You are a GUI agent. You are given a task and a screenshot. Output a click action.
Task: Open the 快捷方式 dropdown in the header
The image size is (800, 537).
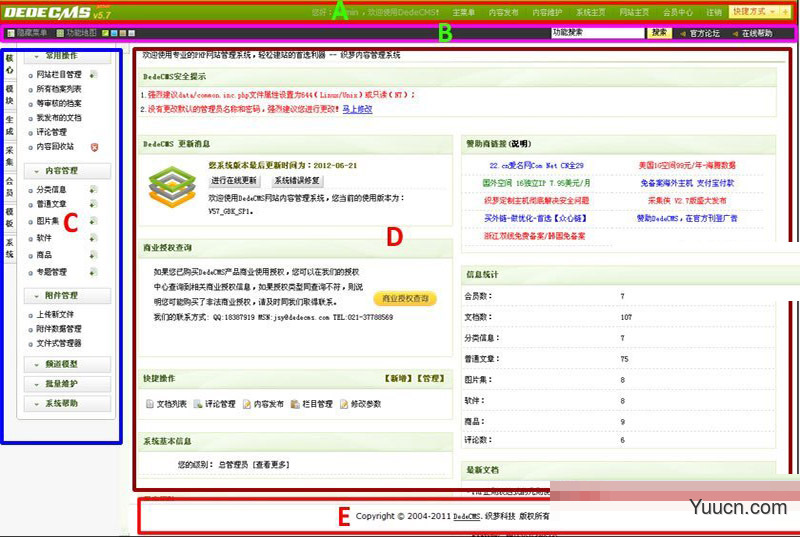[754, 11]
